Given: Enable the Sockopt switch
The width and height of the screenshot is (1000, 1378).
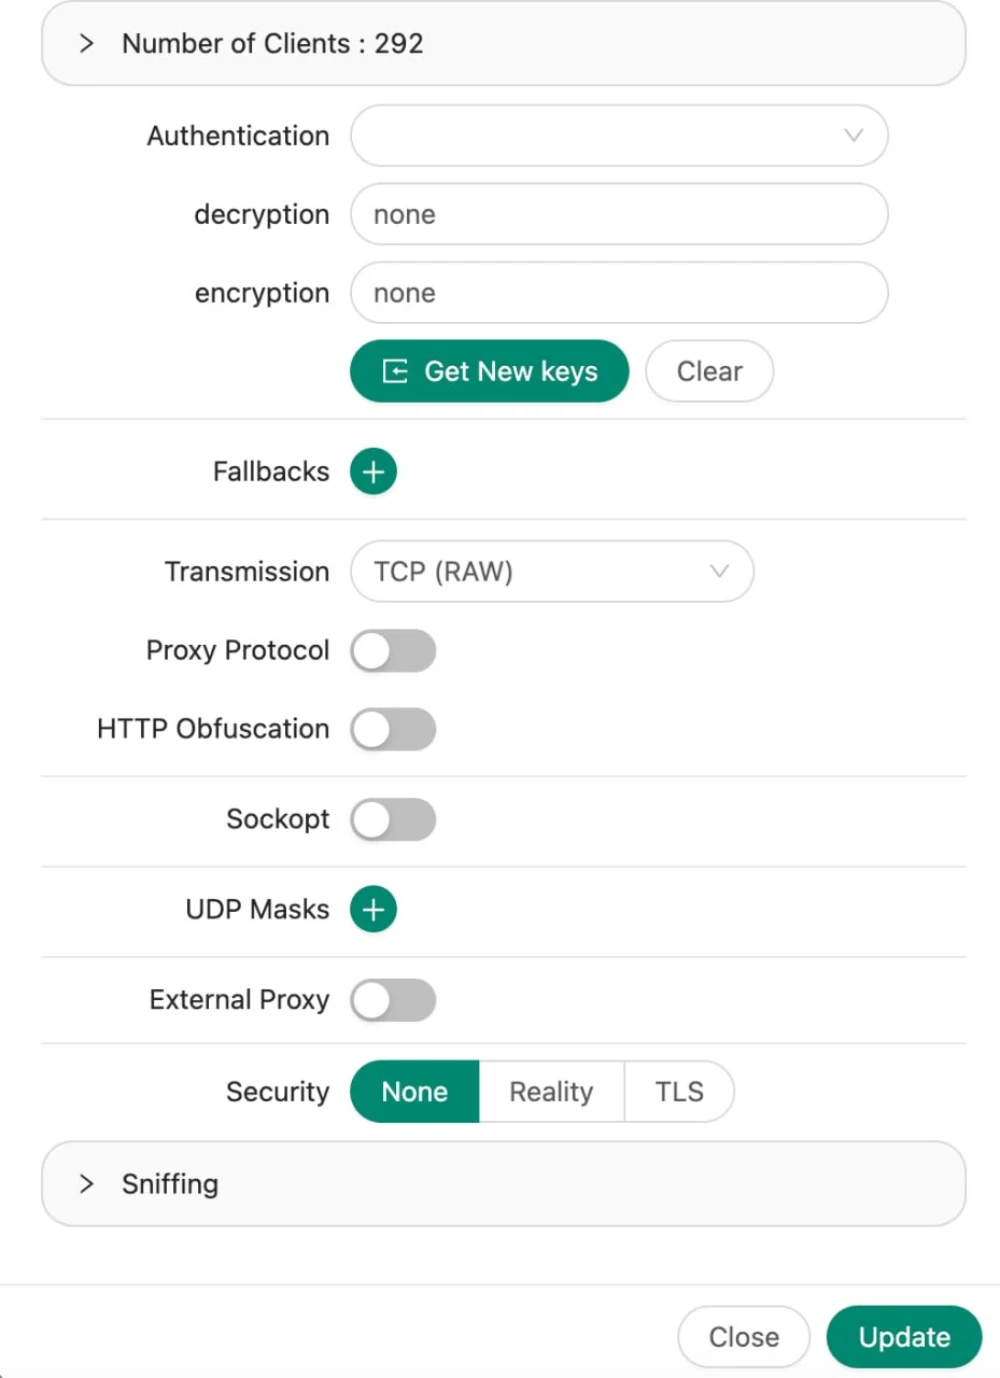Looking at the screenshot, I should pos(393,820).
